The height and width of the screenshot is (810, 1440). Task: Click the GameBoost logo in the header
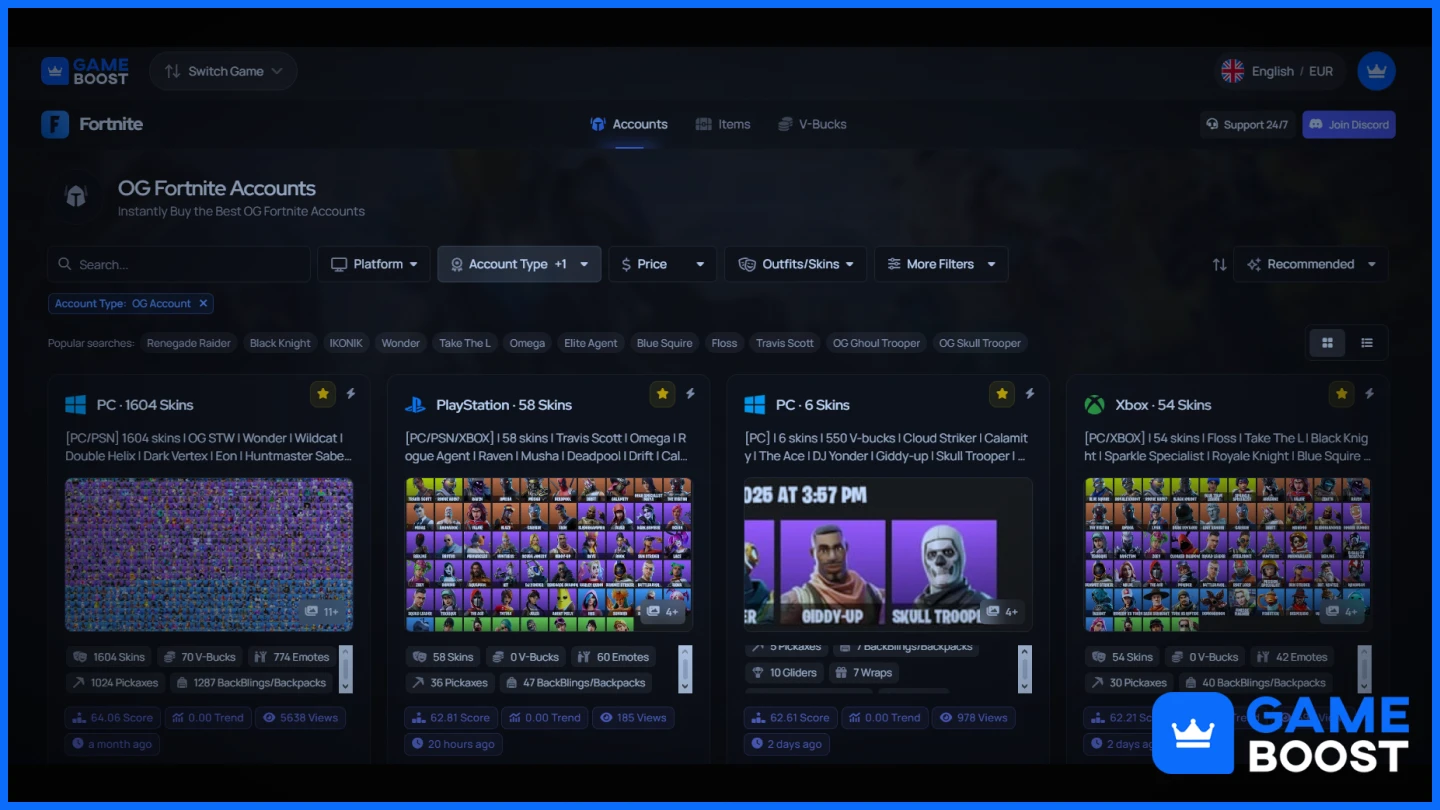pyautogui.click(x=85, y=71)
